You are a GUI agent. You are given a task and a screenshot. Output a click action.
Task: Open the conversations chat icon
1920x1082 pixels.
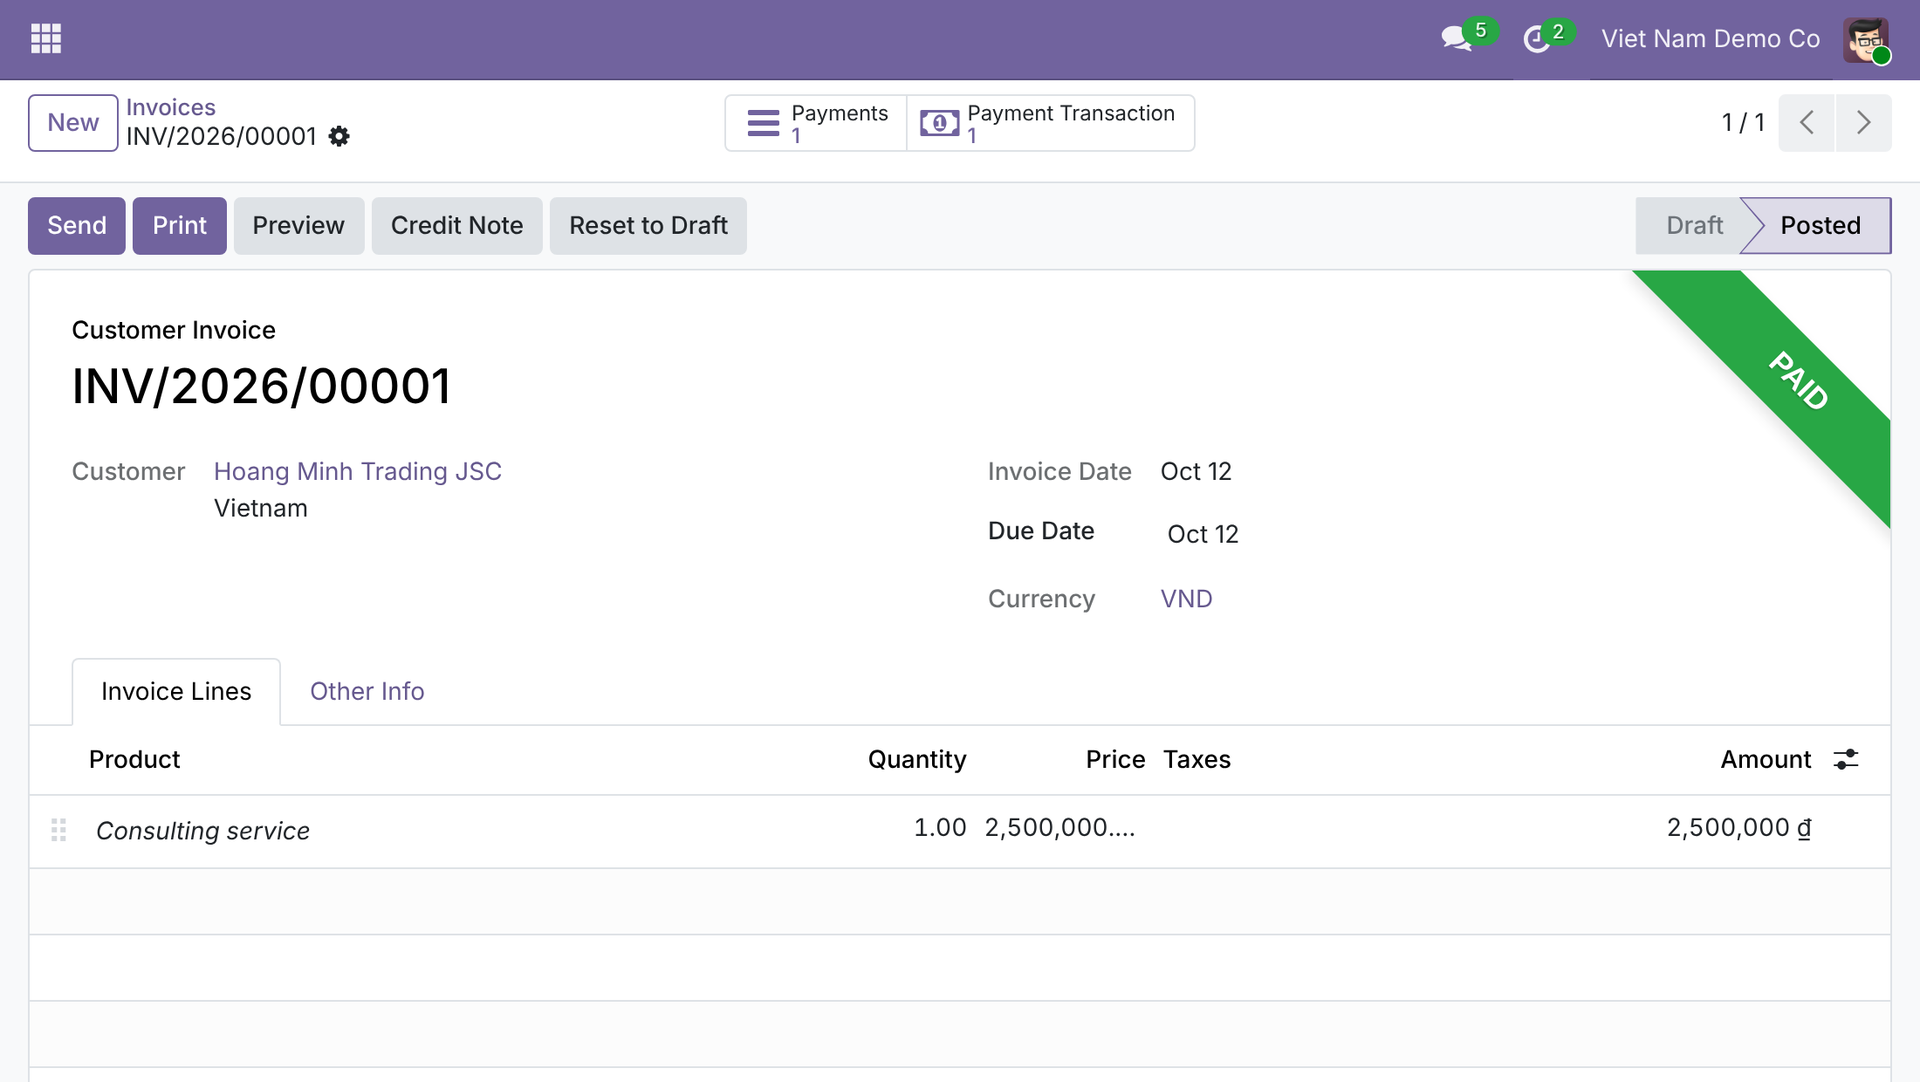[x=1456, y=39]
